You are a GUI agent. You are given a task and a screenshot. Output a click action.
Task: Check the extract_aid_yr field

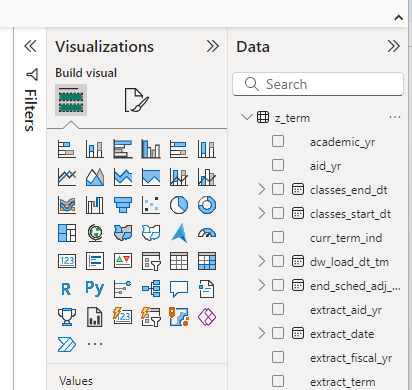tap(278, 309)
